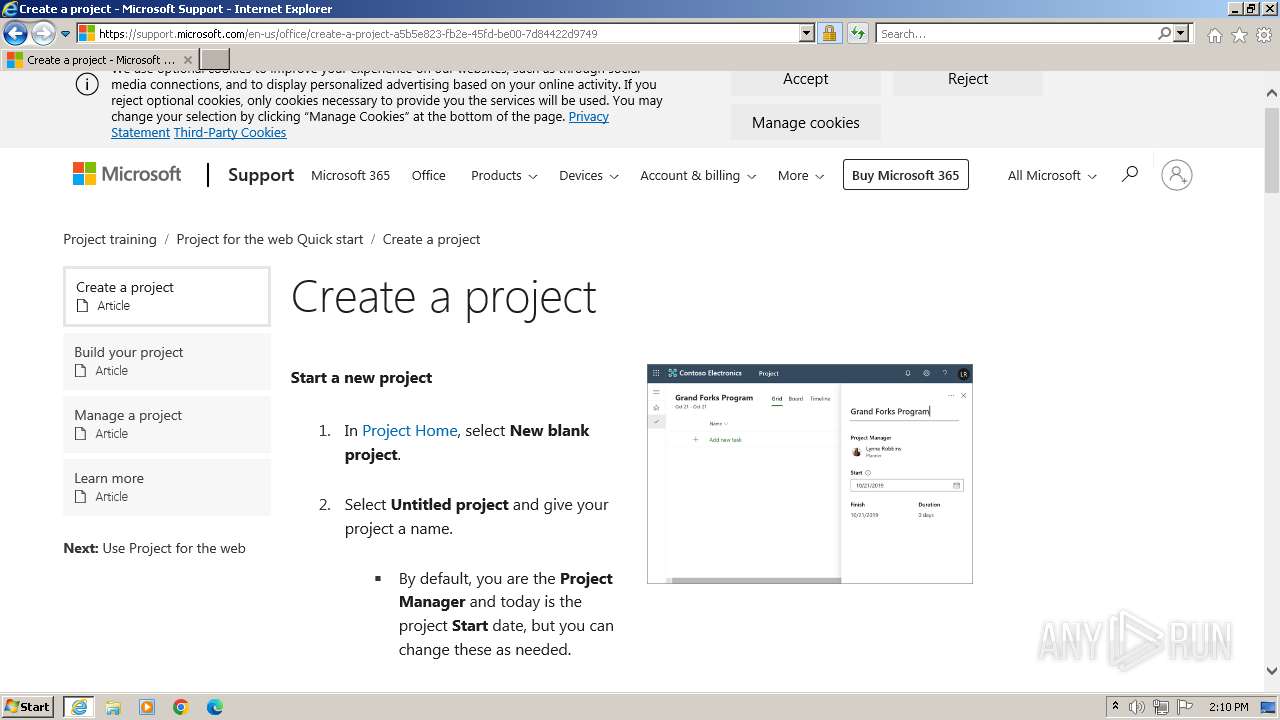Open the Third-Party Cookies link
The height and width of the screenshot is (720, 1280).
[x=230, y=132]
